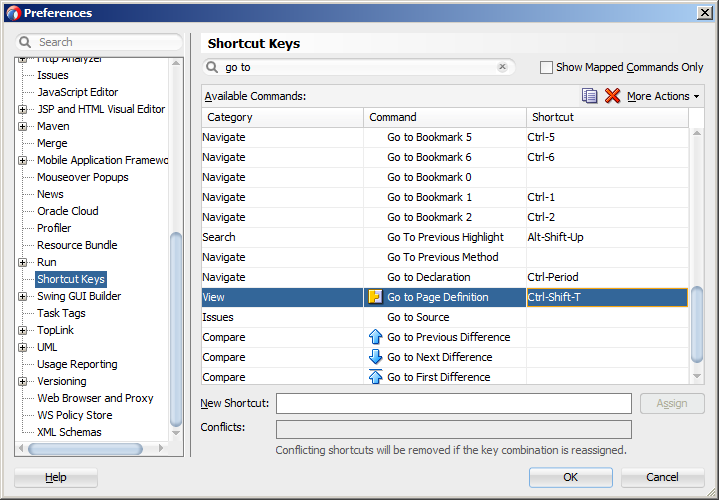Screen dimensions: 719x500
Task: Click the Go to Page Definition icon
Action: point(375,297)
